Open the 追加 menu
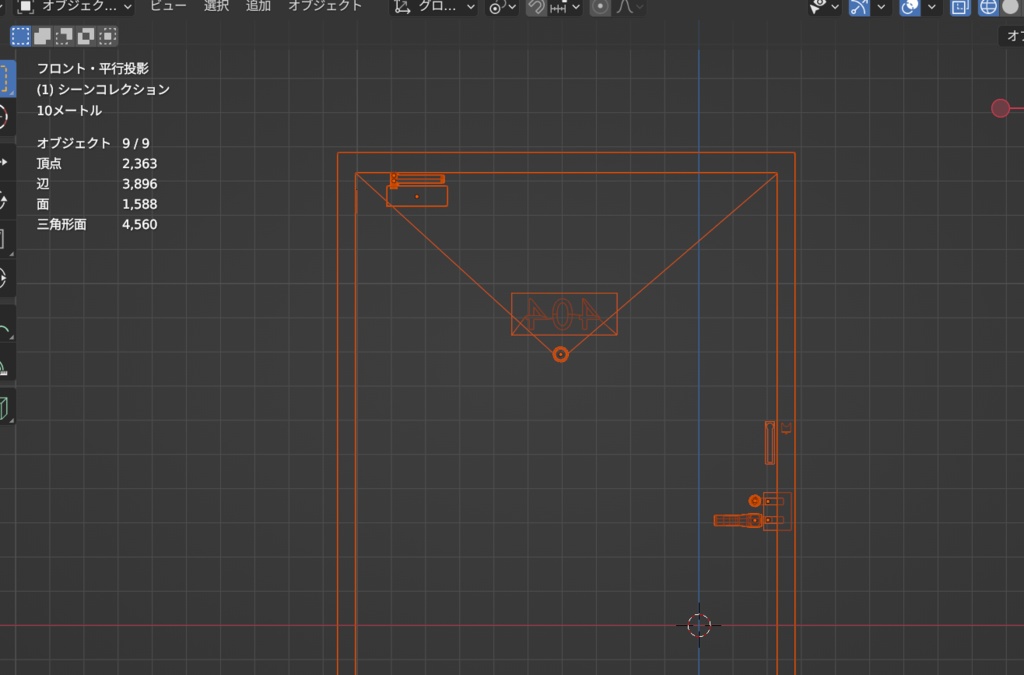Image resolution: width=1024 pixels, height=675 pixels. tap(255, 6)
